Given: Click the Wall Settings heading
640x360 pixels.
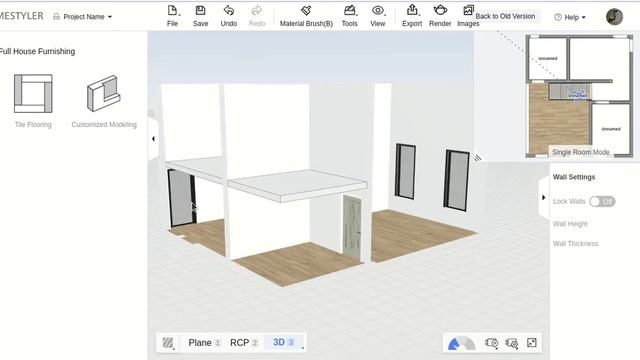Looking at the screenshot, I should coord(573,177).
